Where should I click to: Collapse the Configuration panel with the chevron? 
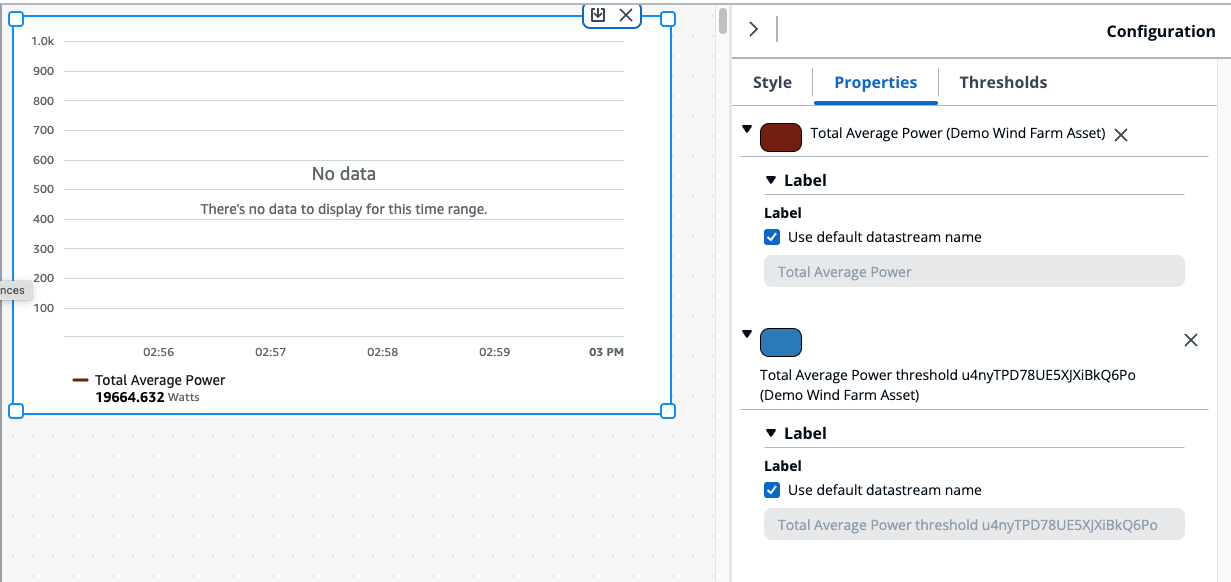tap(754, 30)
